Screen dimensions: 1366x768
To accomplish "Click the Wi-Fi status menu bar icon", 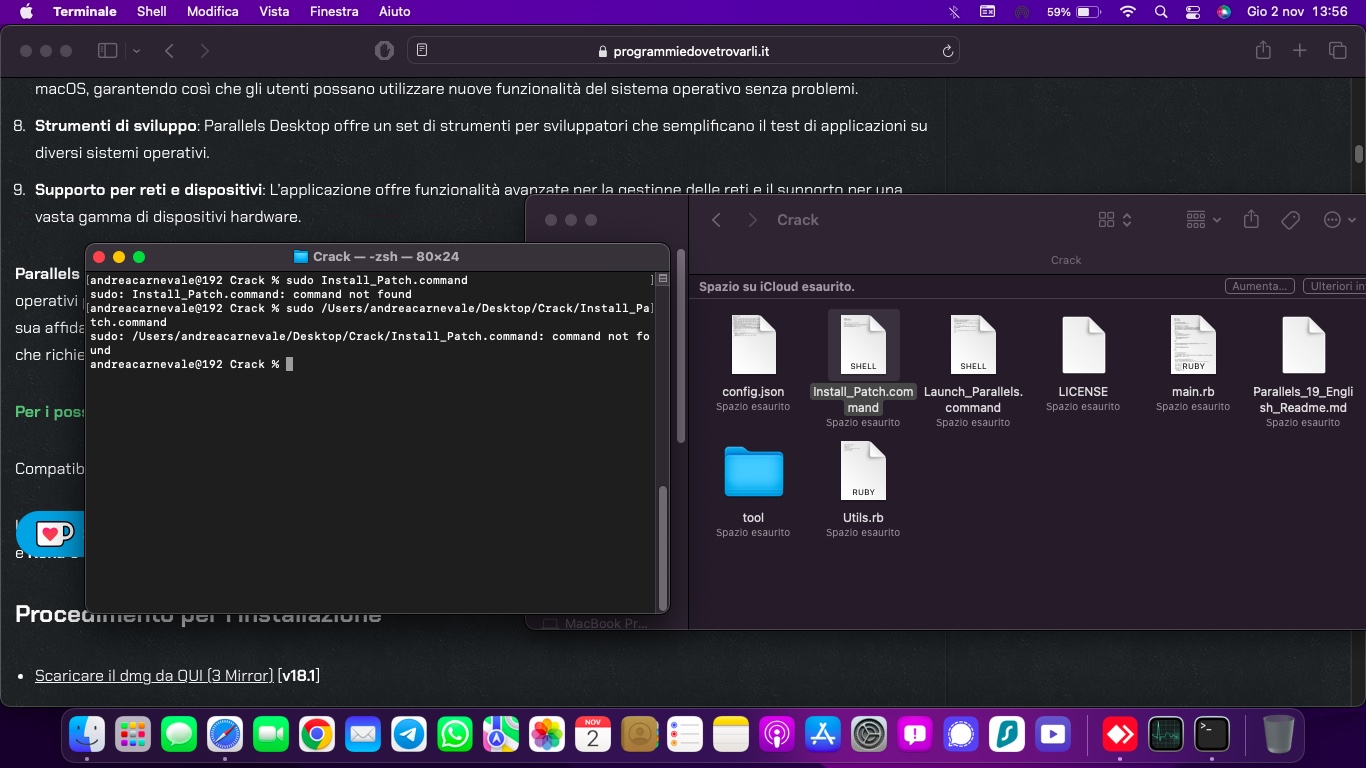I will (x=1128, y=12).
